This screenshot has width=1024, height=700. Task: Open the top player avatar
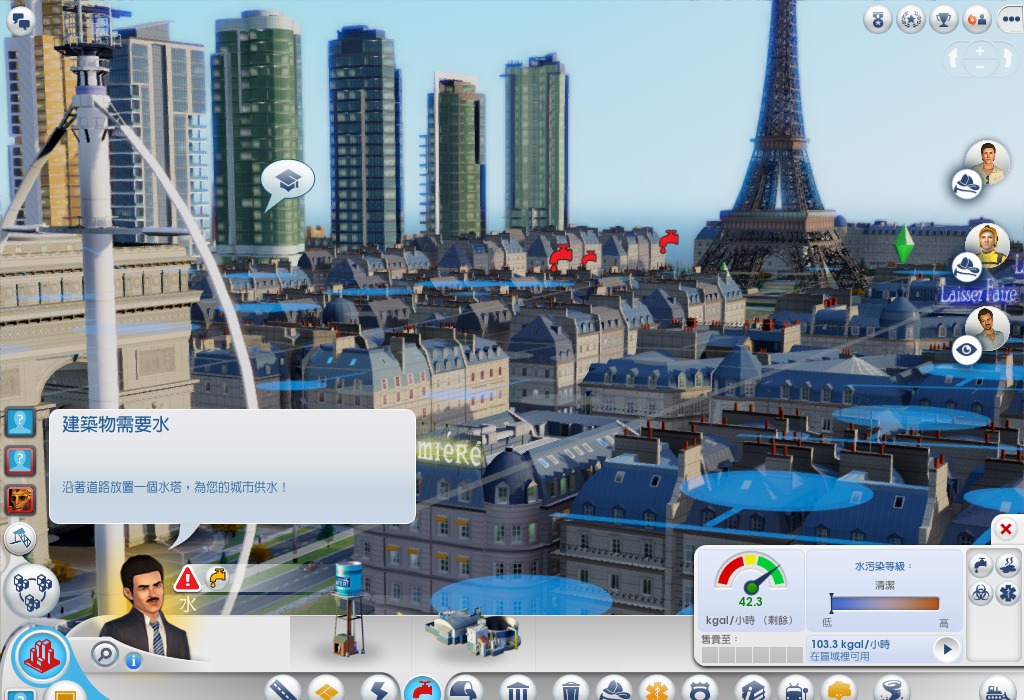pyautogui.click(x=989, y=161)
